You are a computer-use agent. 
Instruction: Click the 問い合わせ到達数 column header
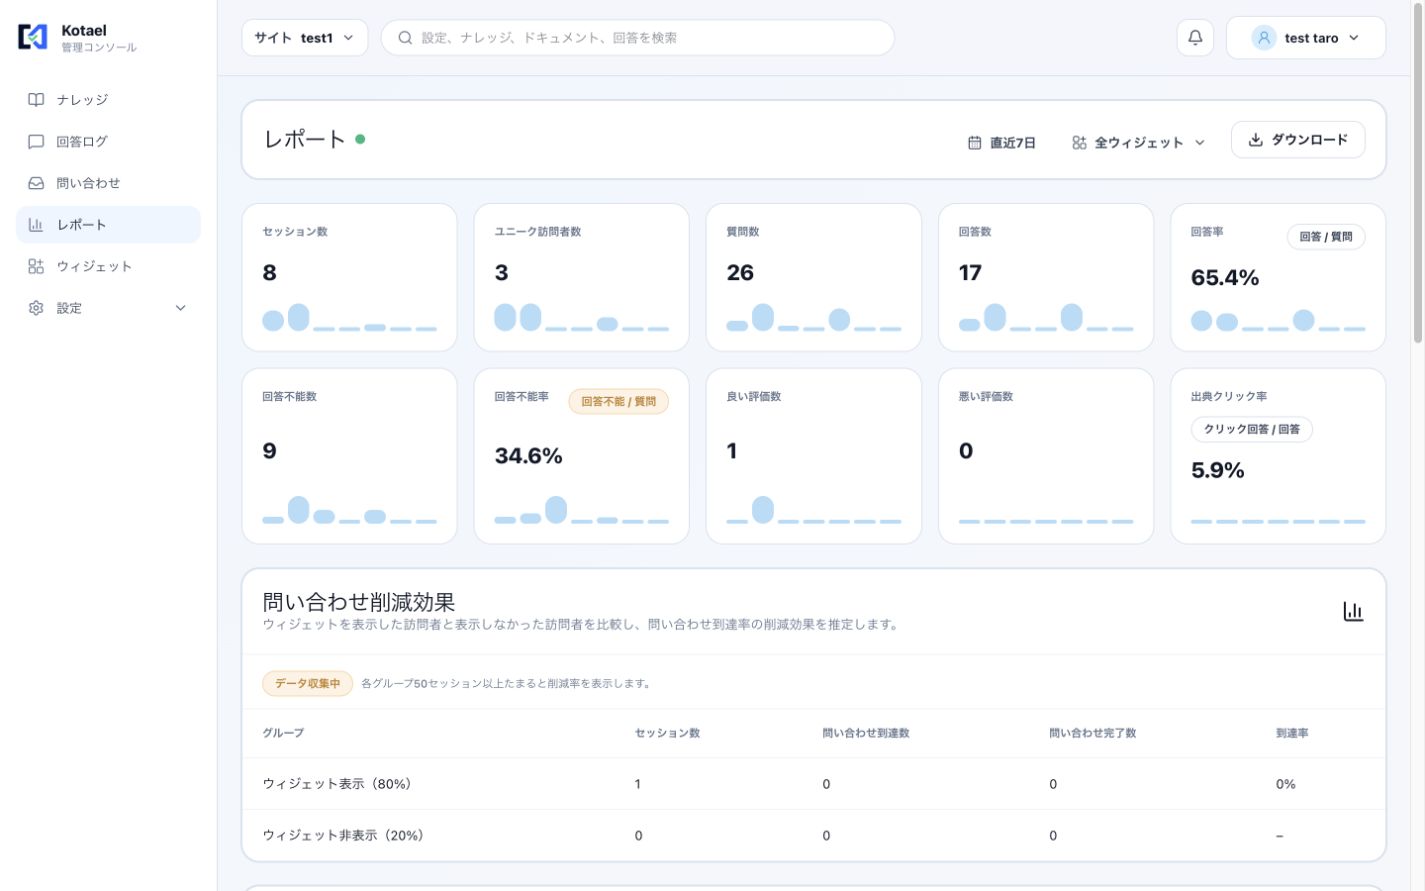pos(866,733)
